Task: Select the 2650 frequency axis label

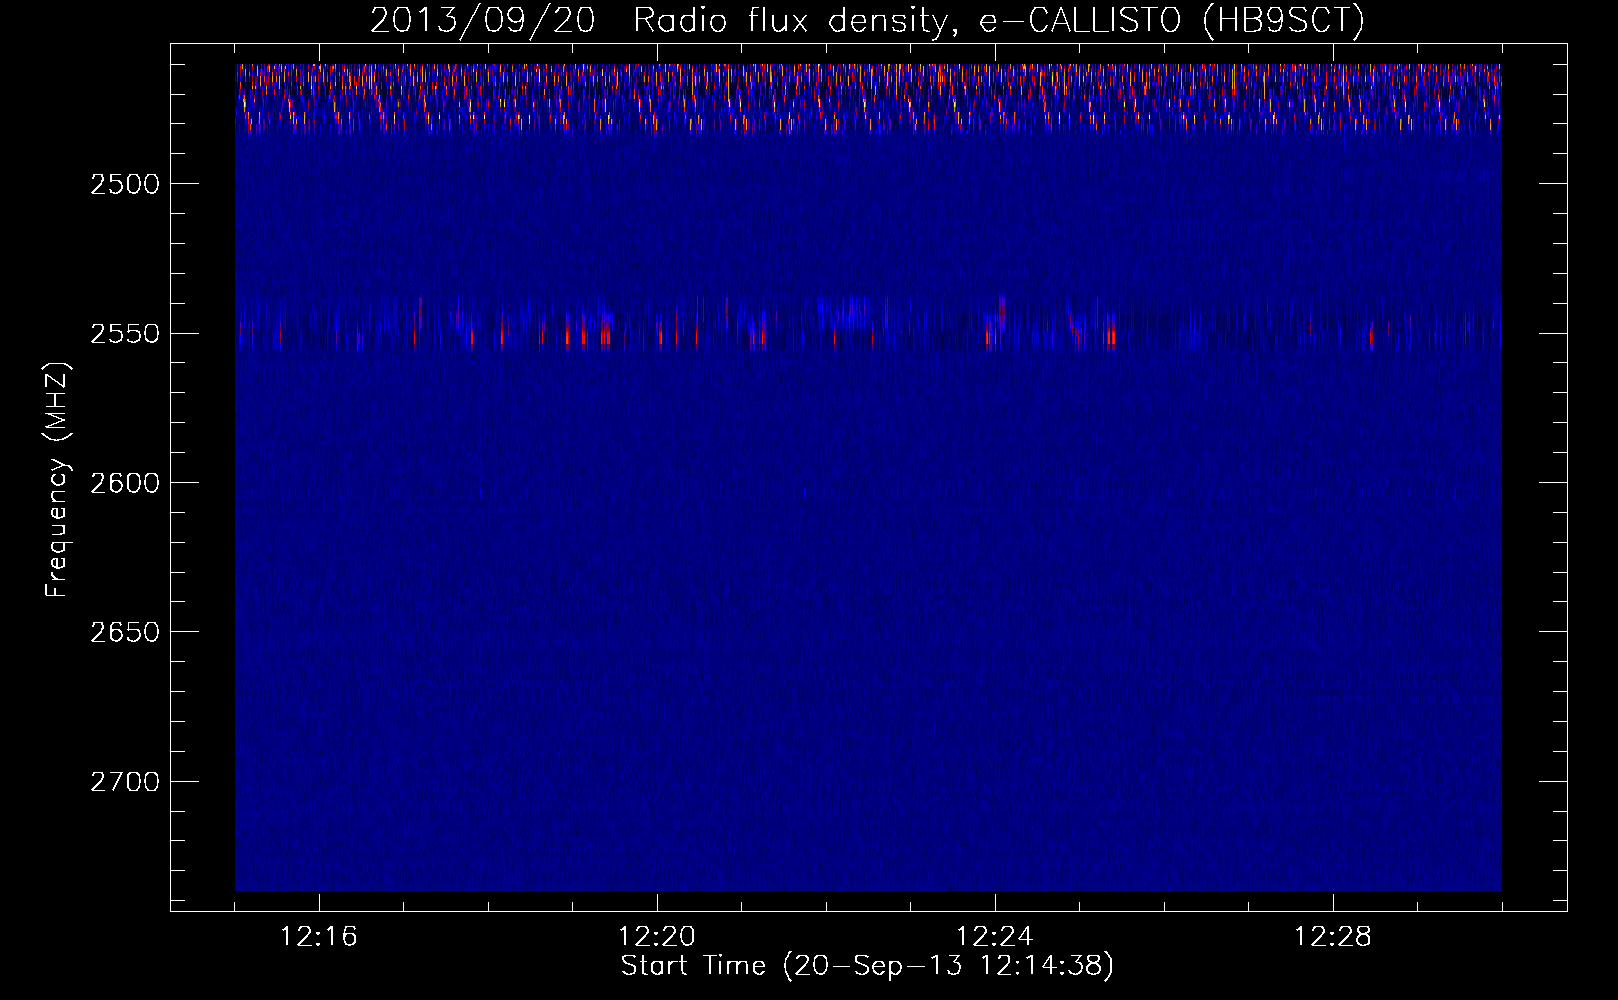Action: (x=124, y=632)
